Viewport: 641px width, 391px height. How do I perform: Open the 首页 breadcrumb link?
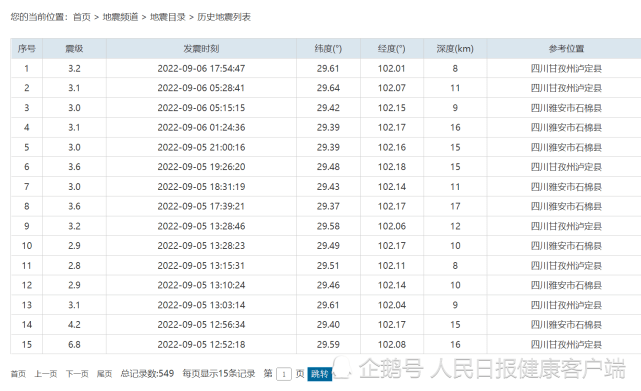tap(81, 17)
